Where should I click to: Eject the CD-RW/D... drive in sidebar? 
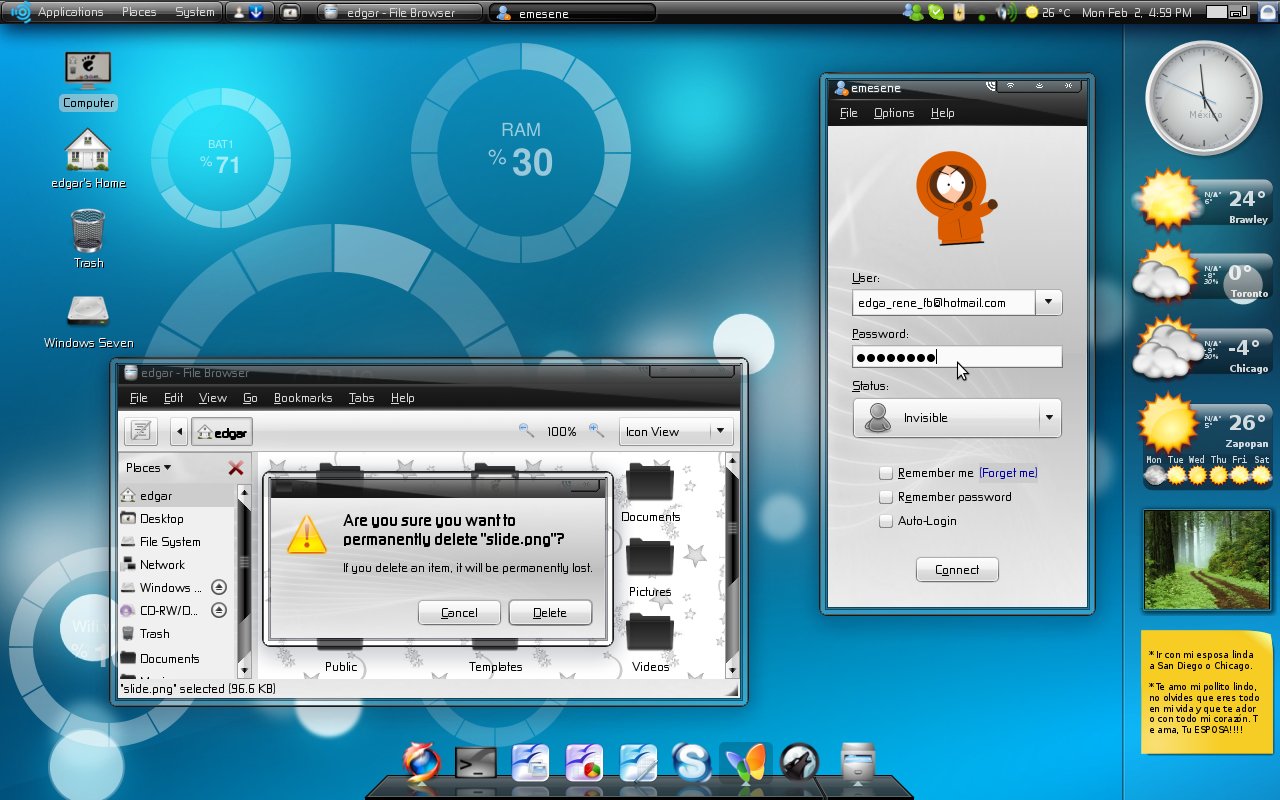point(219,610)
